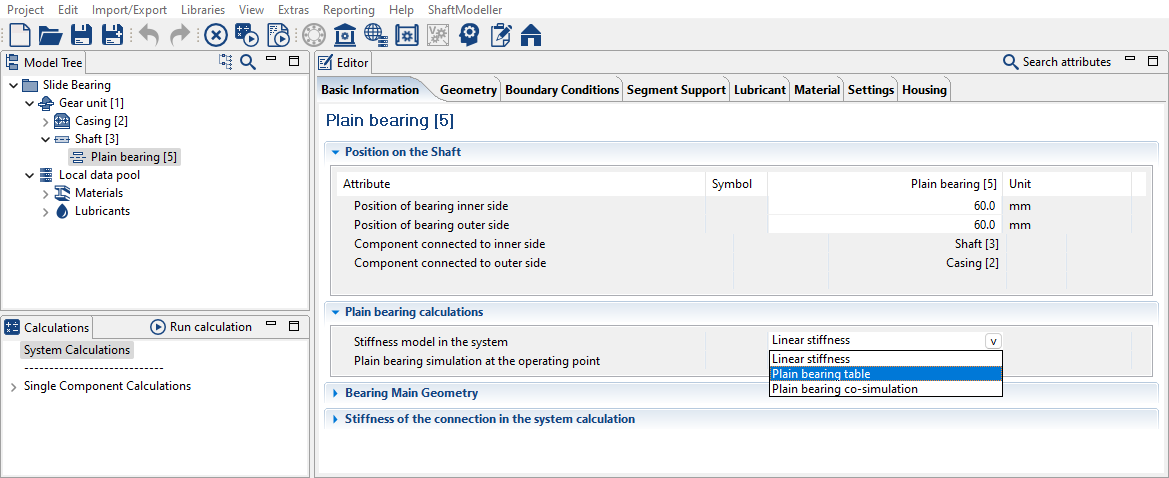Click the script with play icon
Image resolution: width=1169 pixels, height=478 pixels.
[x=278, y=35]
